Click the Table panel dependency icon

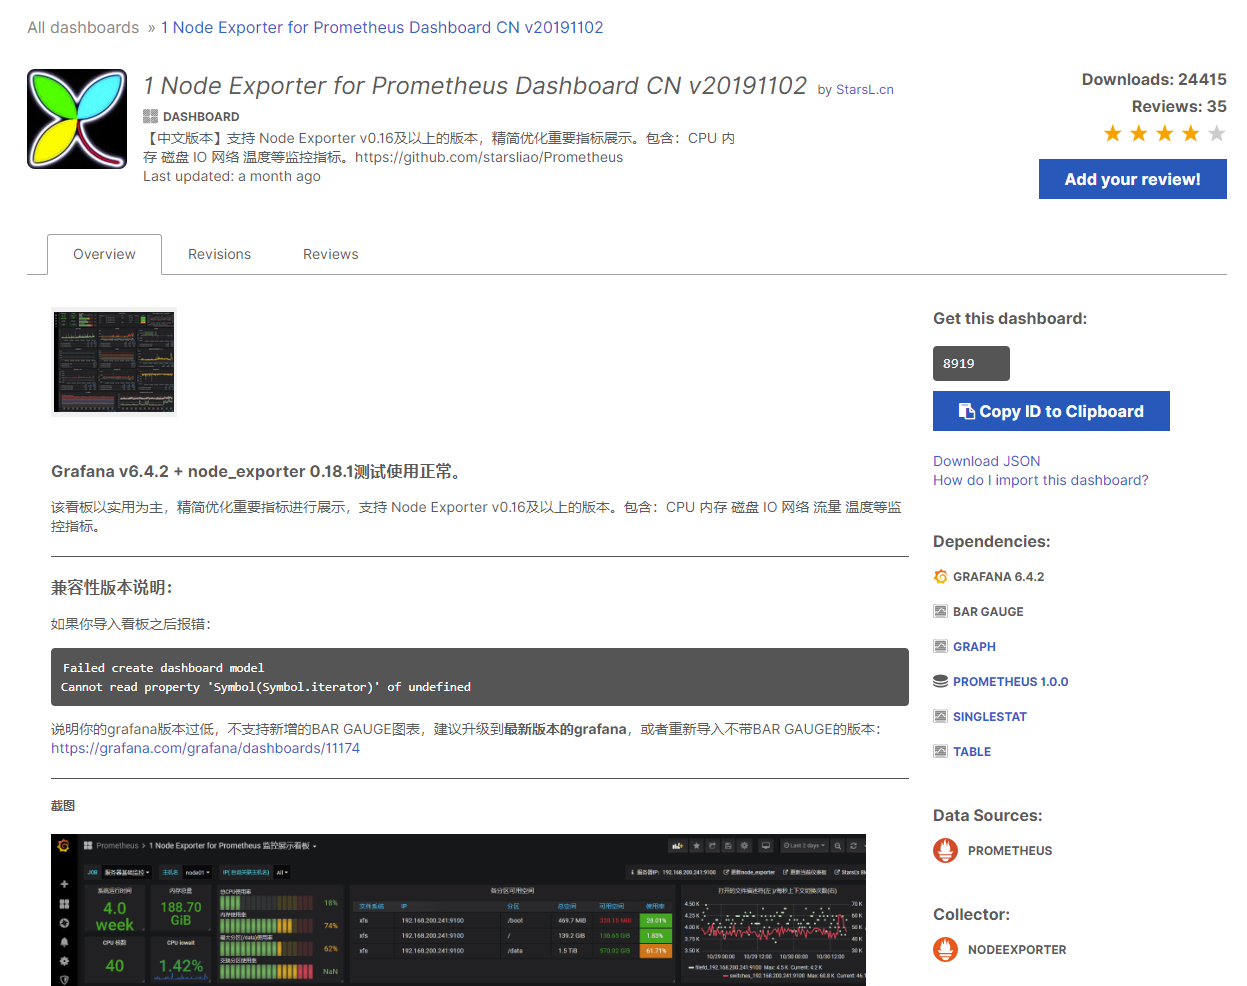click(940, 752)
